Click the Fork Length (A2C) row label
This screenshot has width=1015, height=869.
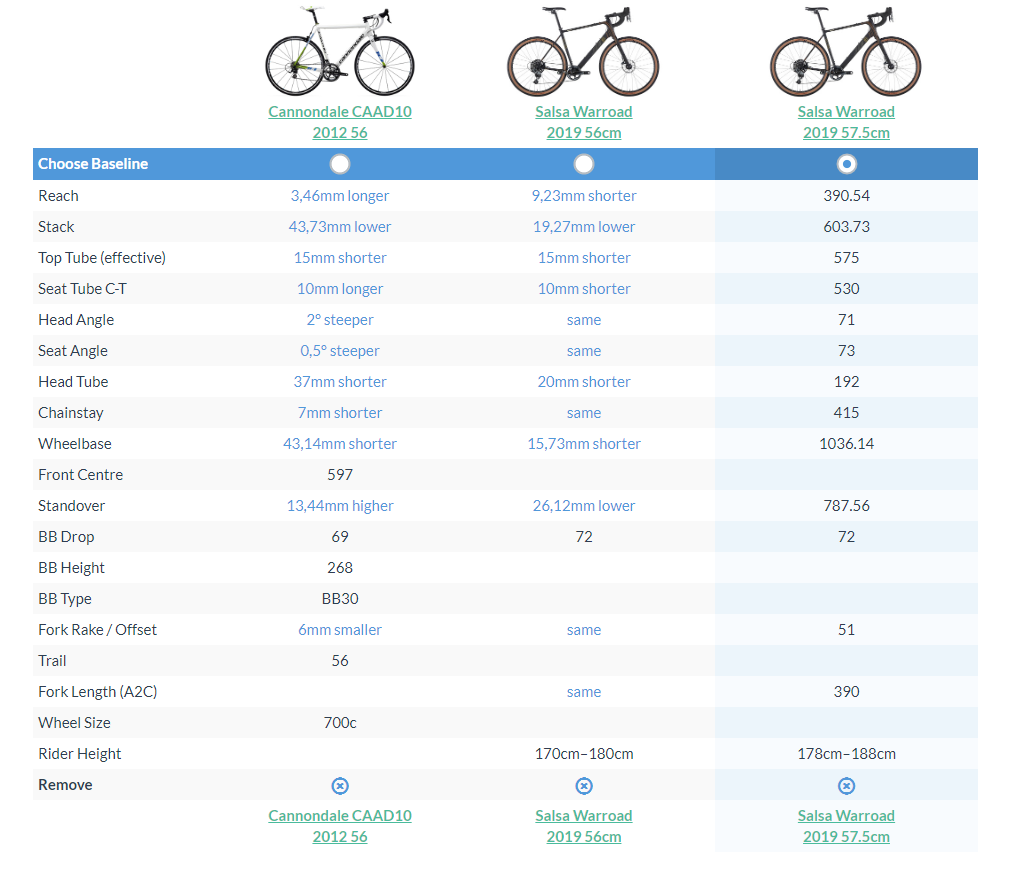click(97, 692)
